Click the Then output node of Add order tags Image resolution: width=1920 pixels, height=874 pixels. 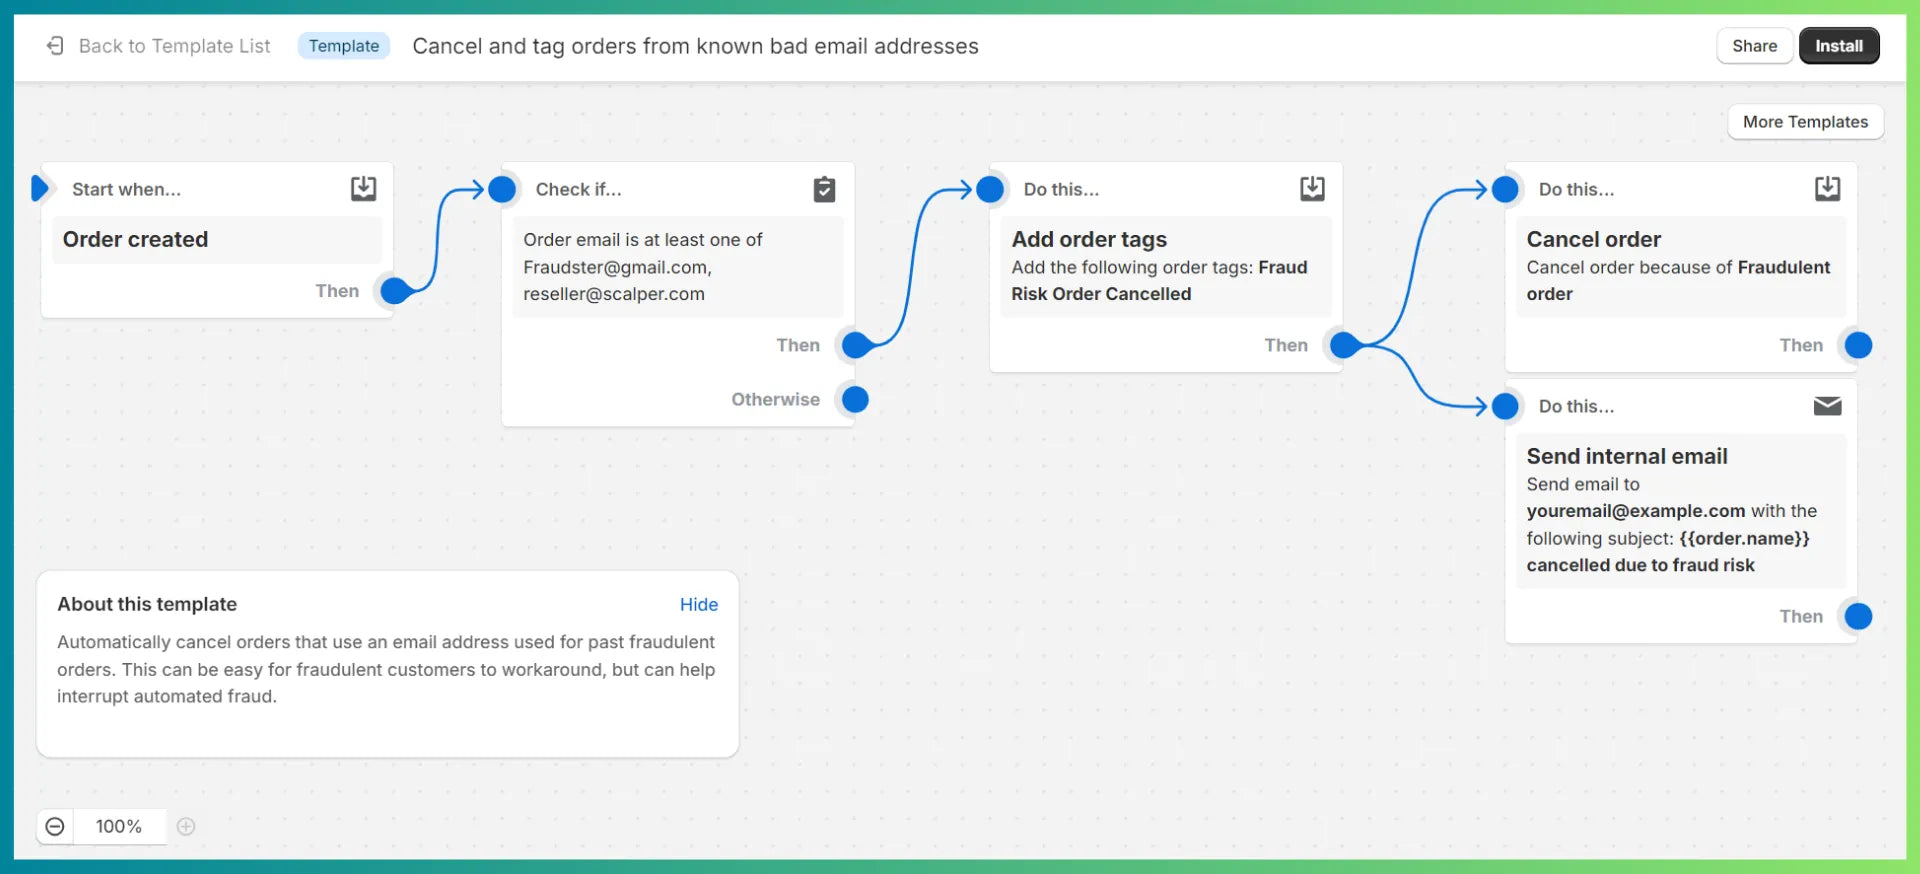pos(1343,345)
